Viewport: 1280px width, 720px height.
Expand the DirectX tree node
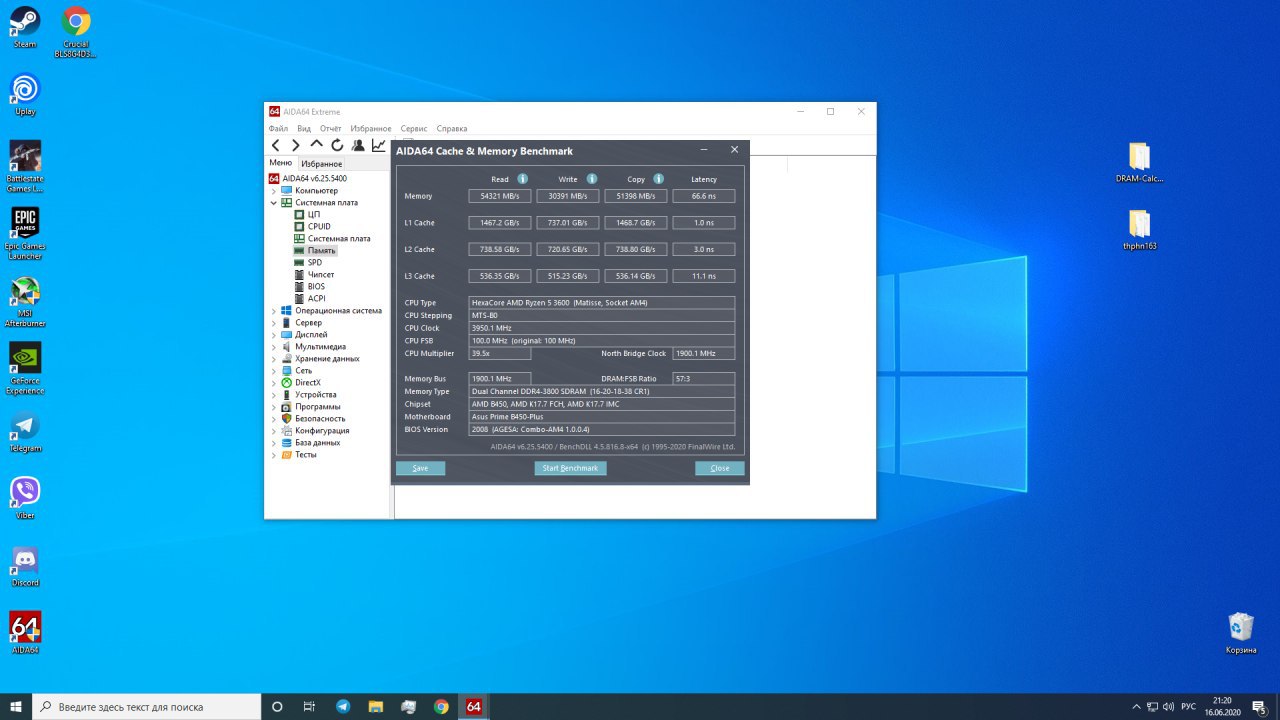pos(274,382)
